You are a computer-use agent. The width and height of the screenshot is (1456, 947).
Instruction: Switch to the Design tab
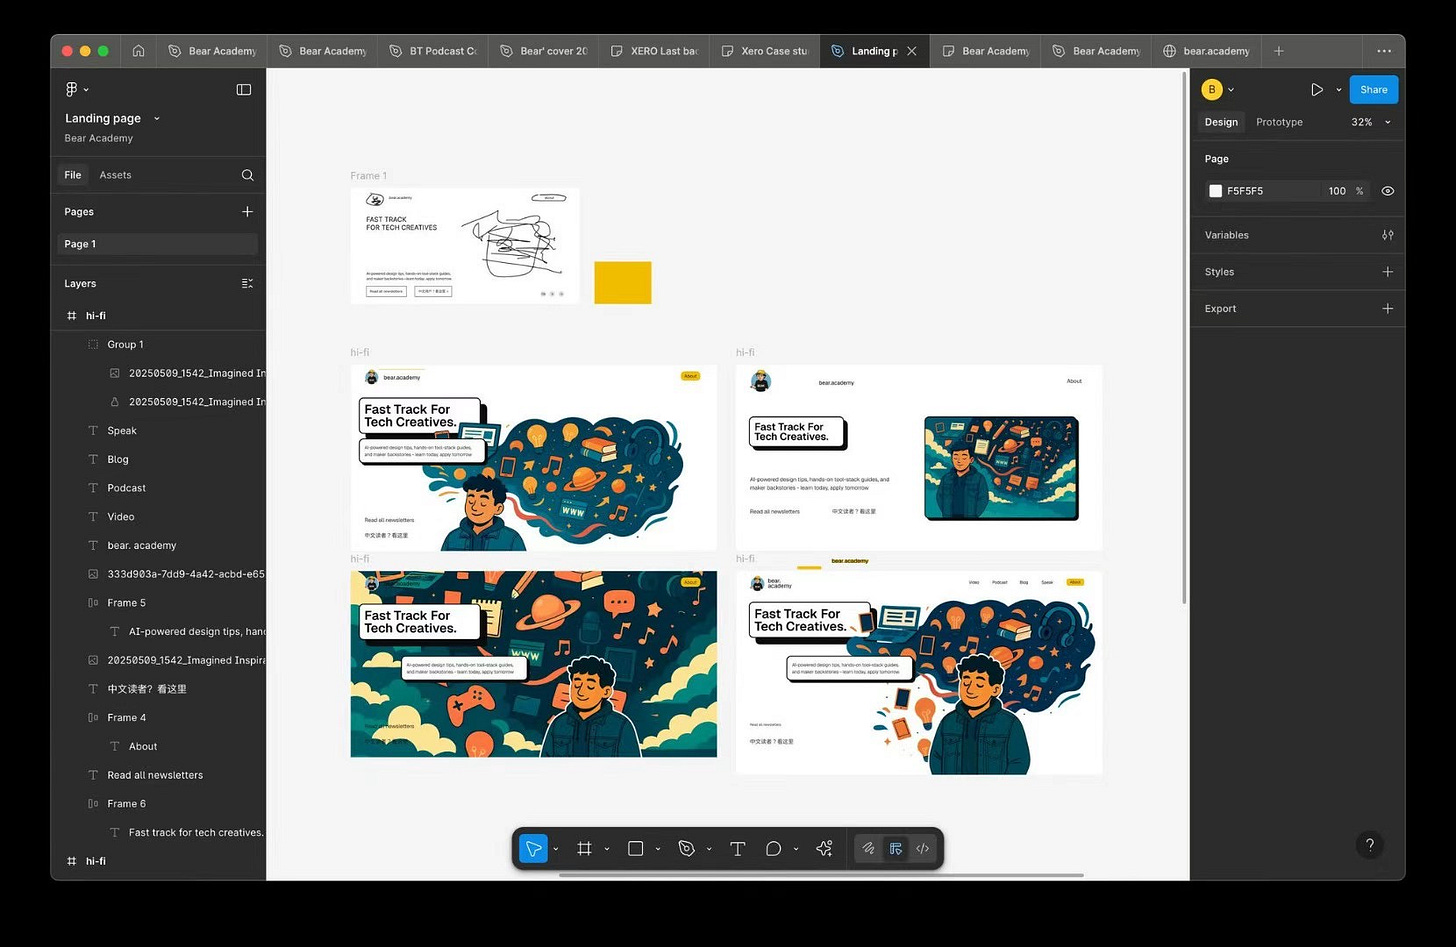click(x=1221, y=122)
